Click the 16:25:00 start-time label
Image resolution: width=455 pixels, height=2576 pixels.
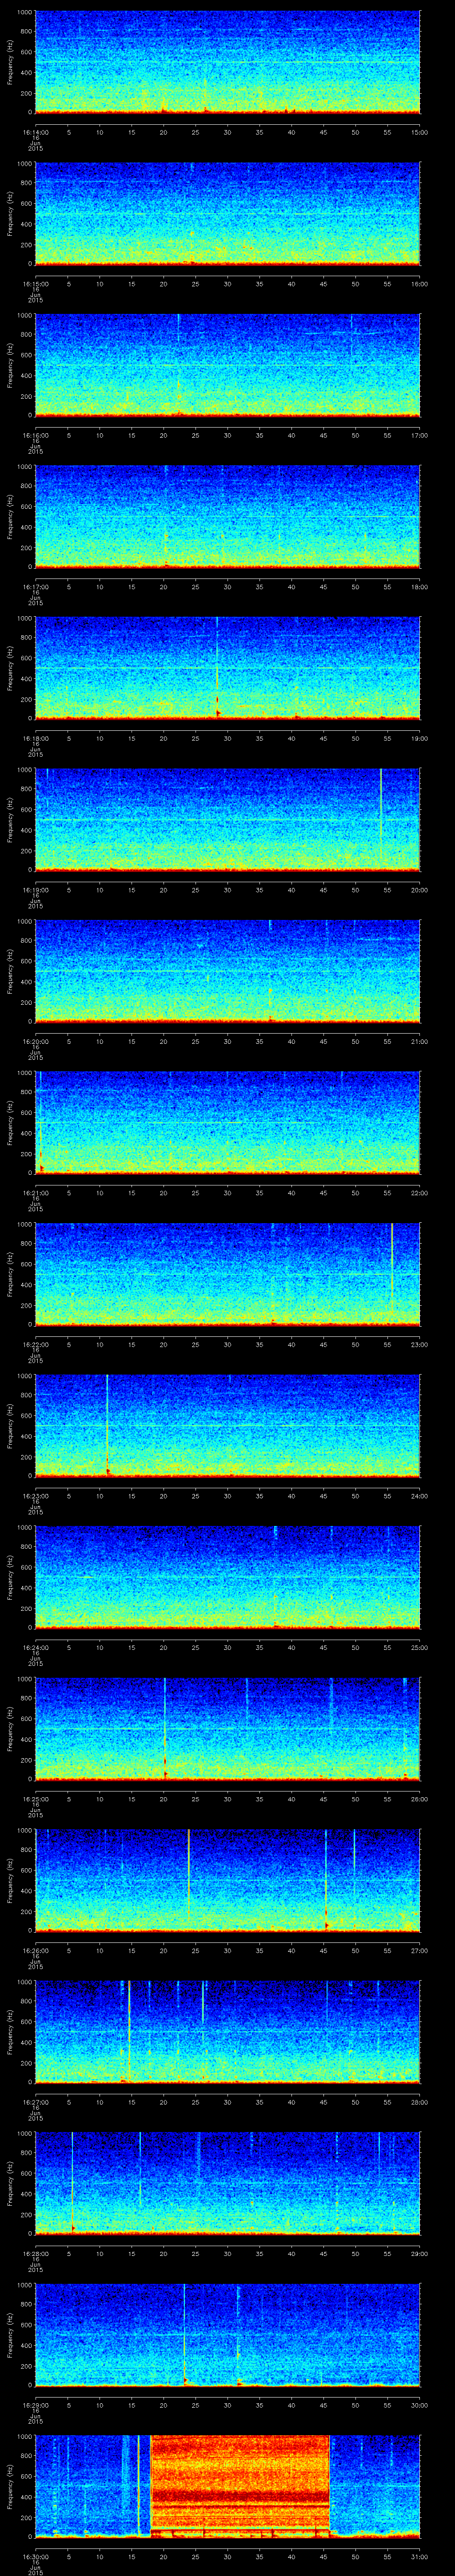click(35, 1798)
